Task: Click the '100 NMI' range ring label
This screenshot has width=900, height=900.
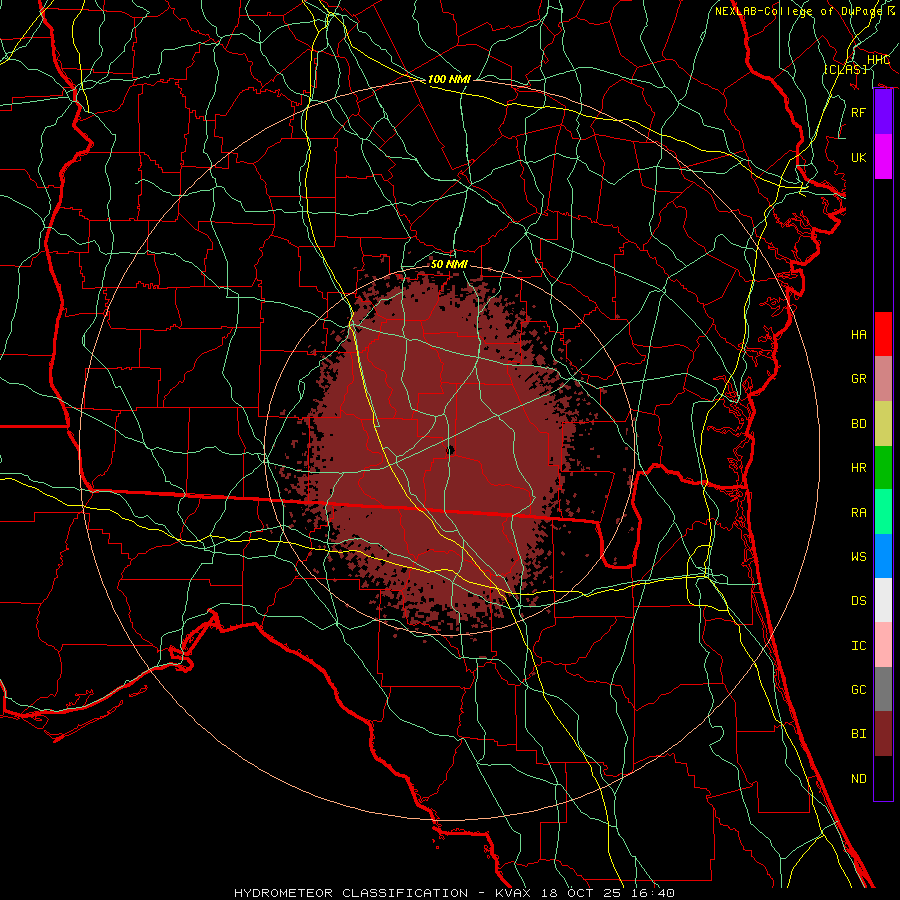Action: coord(449,79)
